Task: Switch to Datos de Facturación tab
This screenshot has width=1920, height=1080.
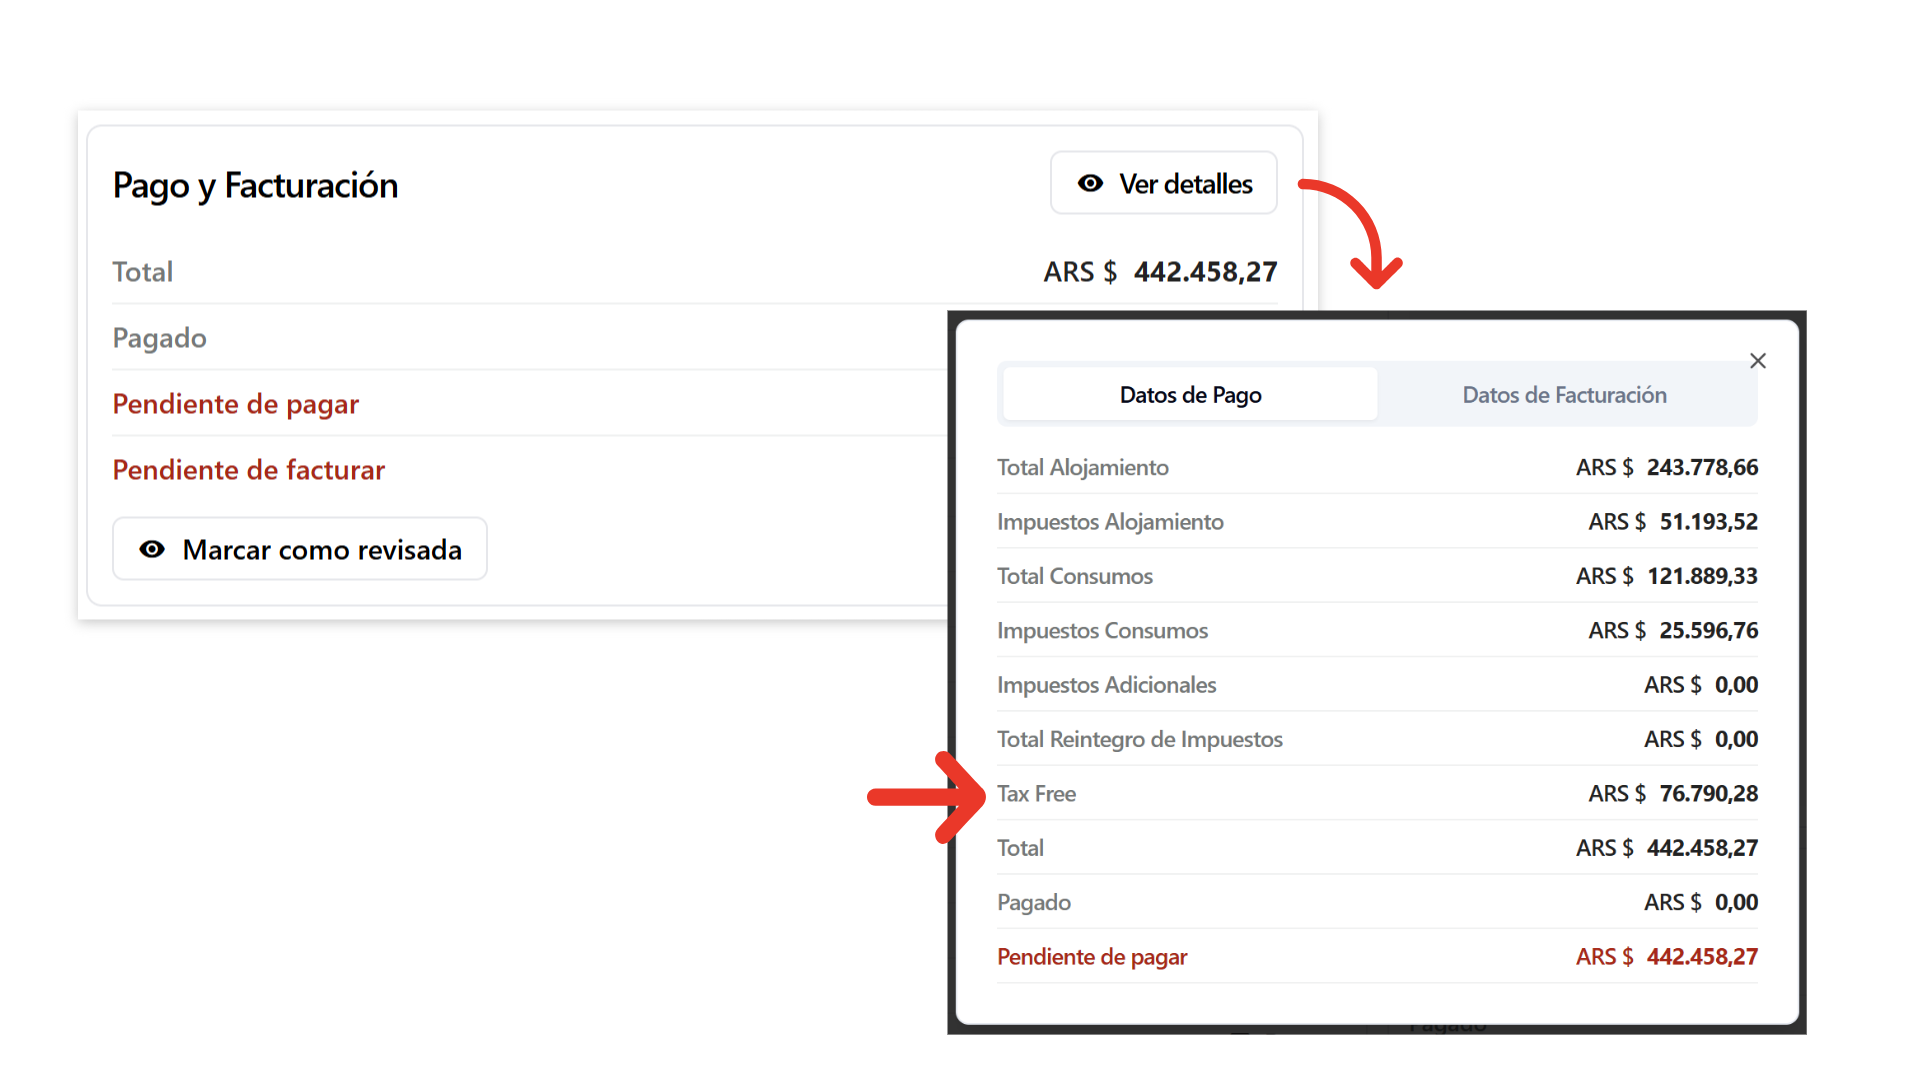Action: coord(1564,395)
